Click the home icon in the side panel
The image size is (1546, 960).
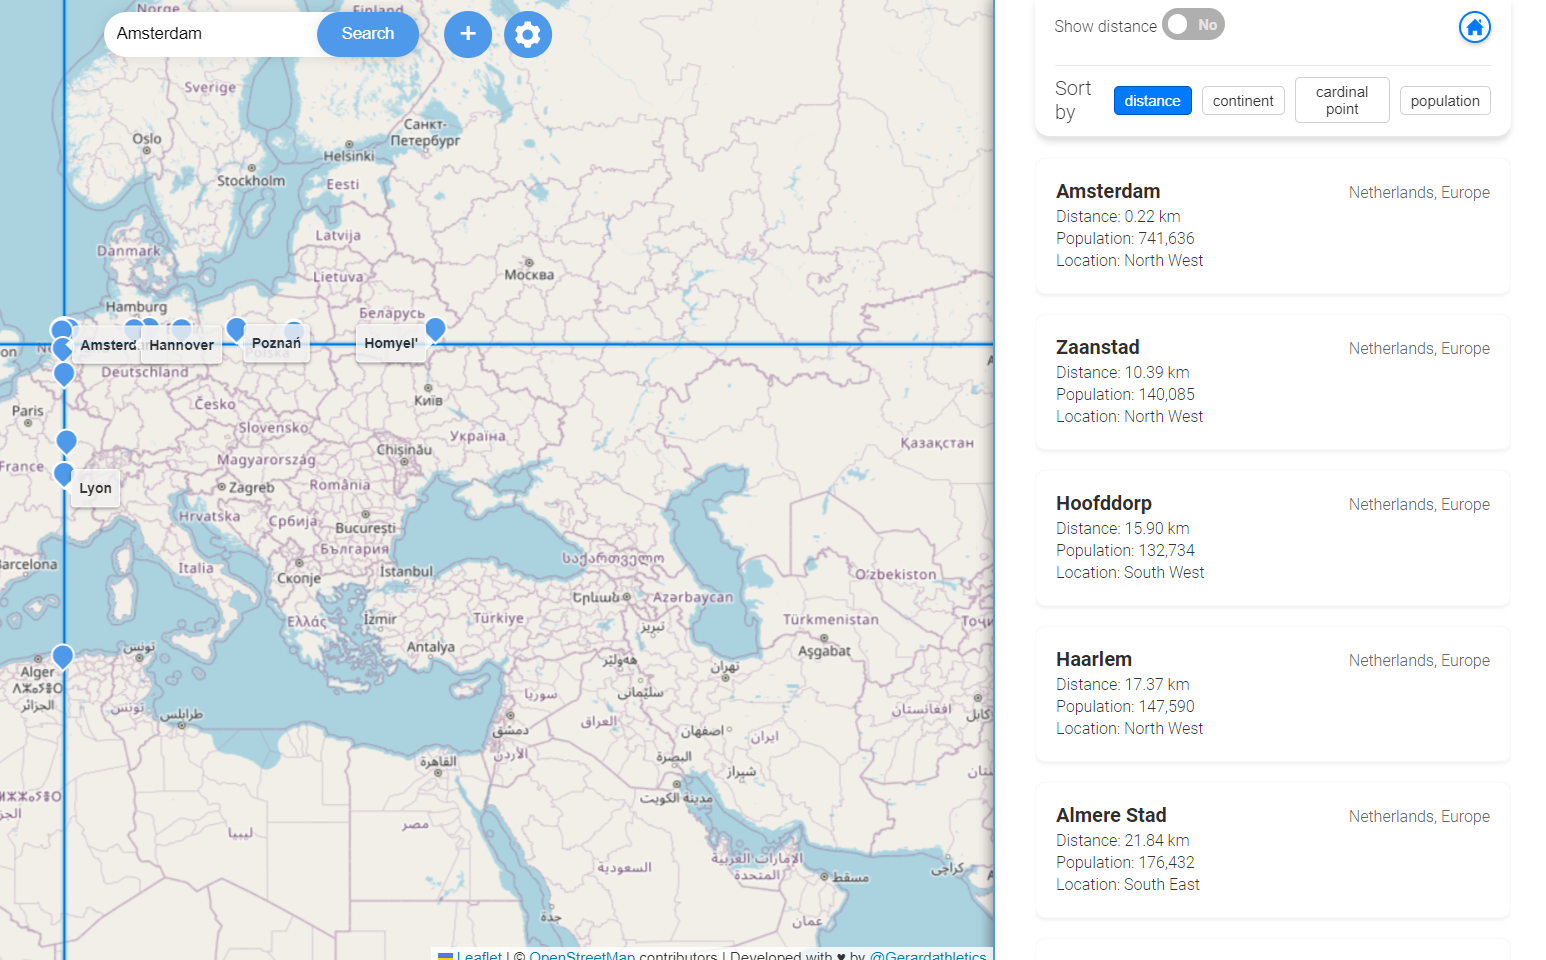click(1474, 27)
